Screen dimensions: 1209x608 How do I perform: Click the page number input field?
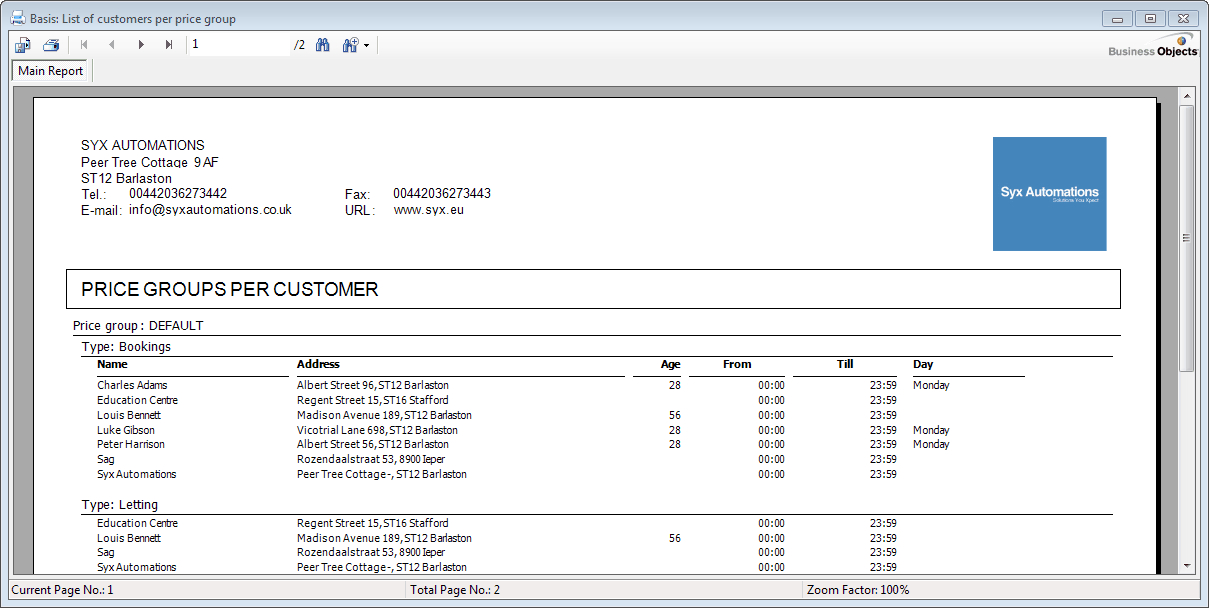238,45
